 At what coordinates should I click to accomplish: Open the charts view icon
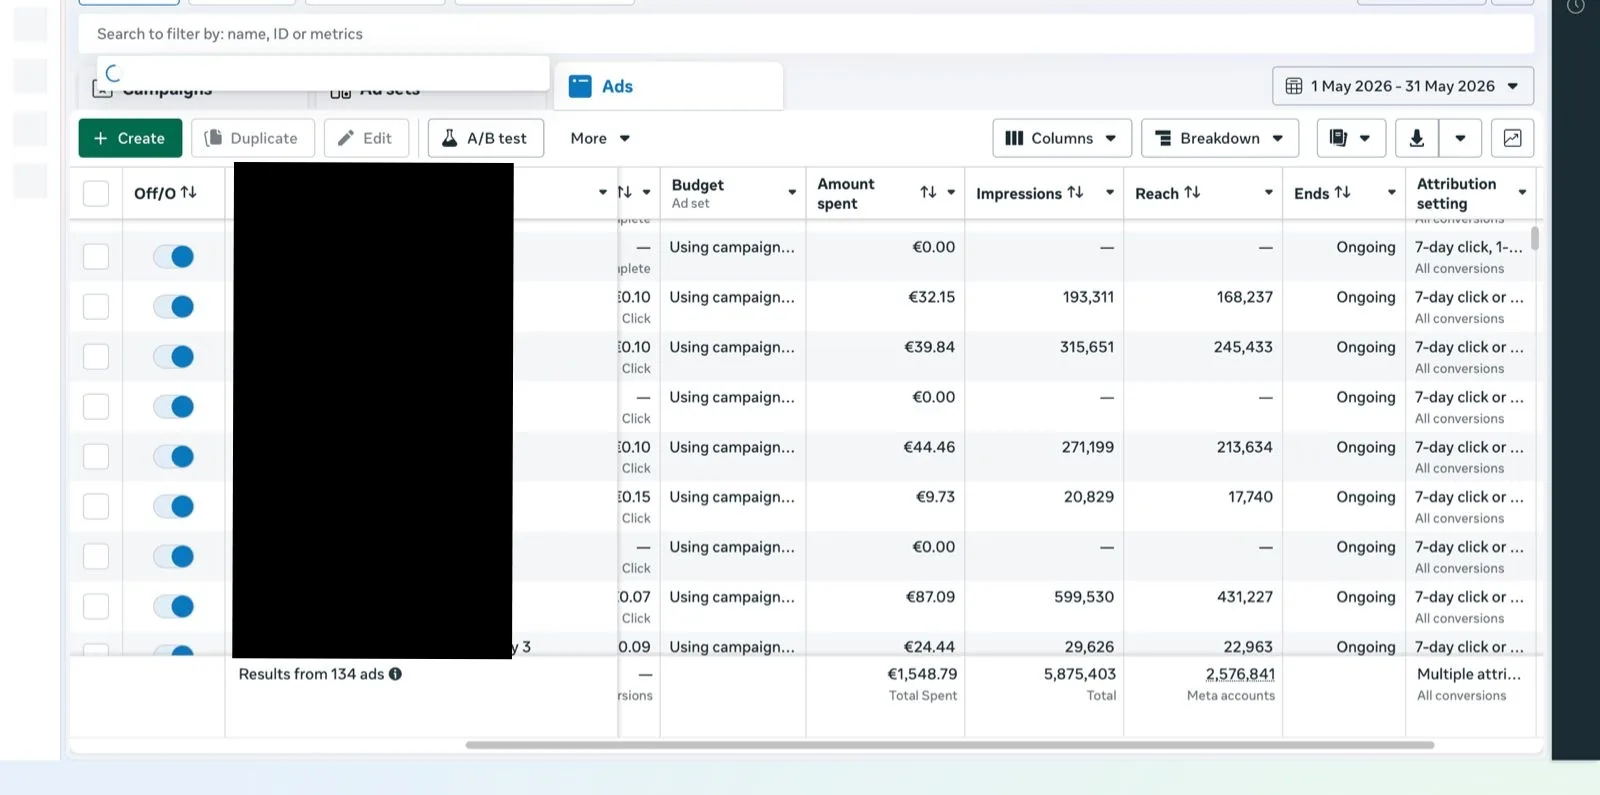1512,138
